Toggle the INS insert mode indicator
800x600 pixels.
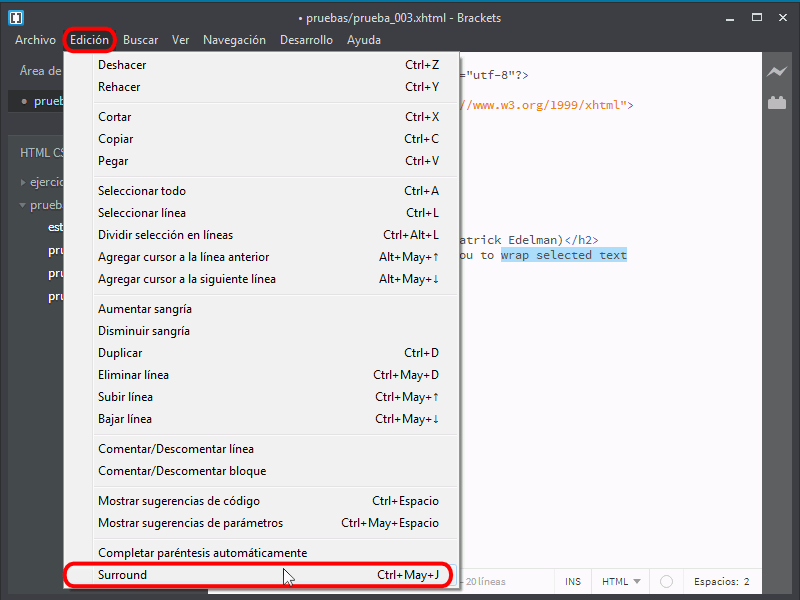click(x=572, y=582)
